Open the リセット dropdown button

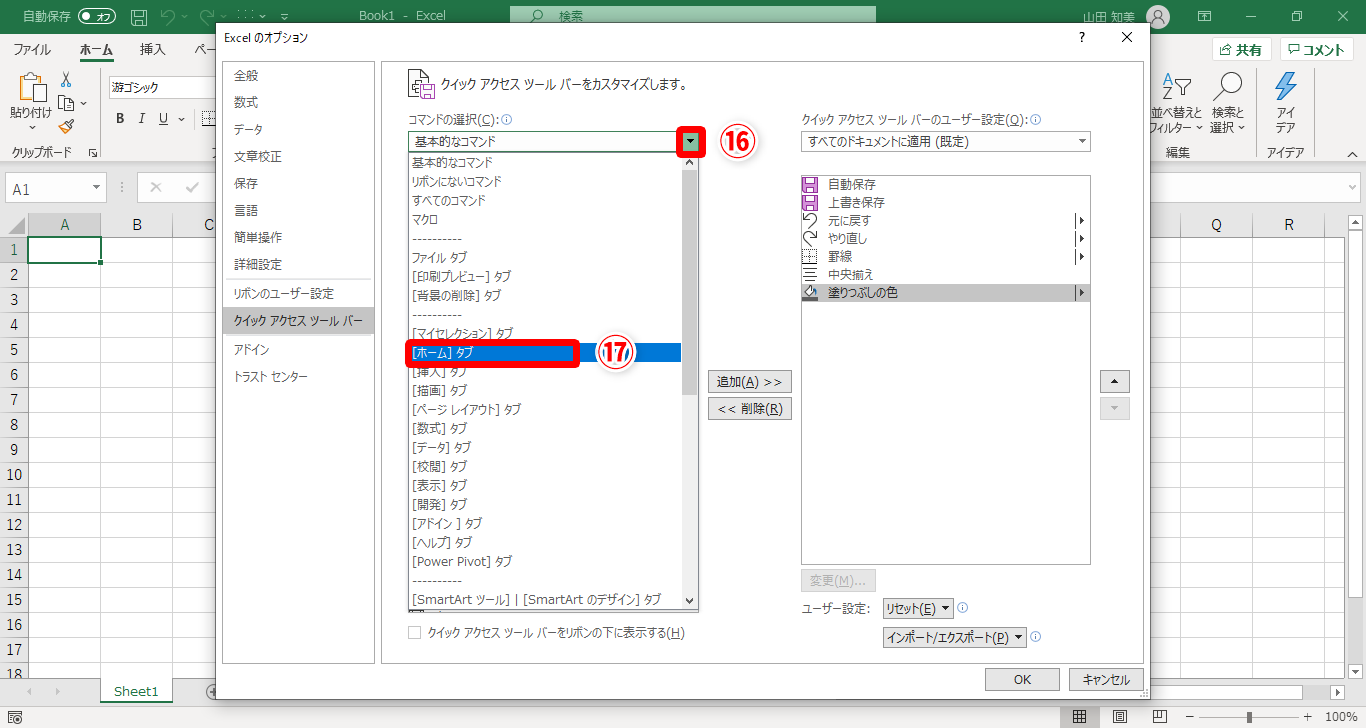tap(918, 608)
